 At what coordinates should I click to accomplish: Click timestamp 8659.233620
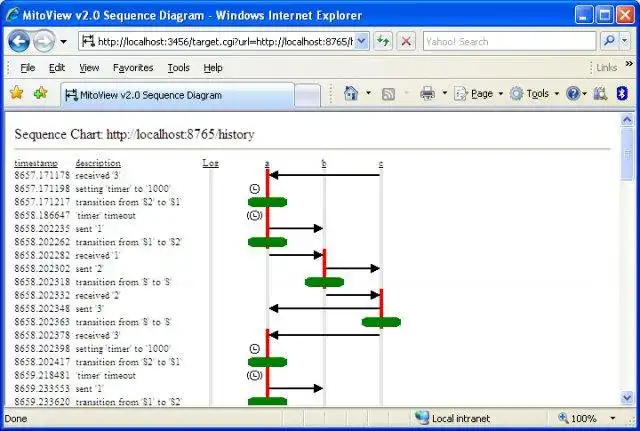pos(42,402)
